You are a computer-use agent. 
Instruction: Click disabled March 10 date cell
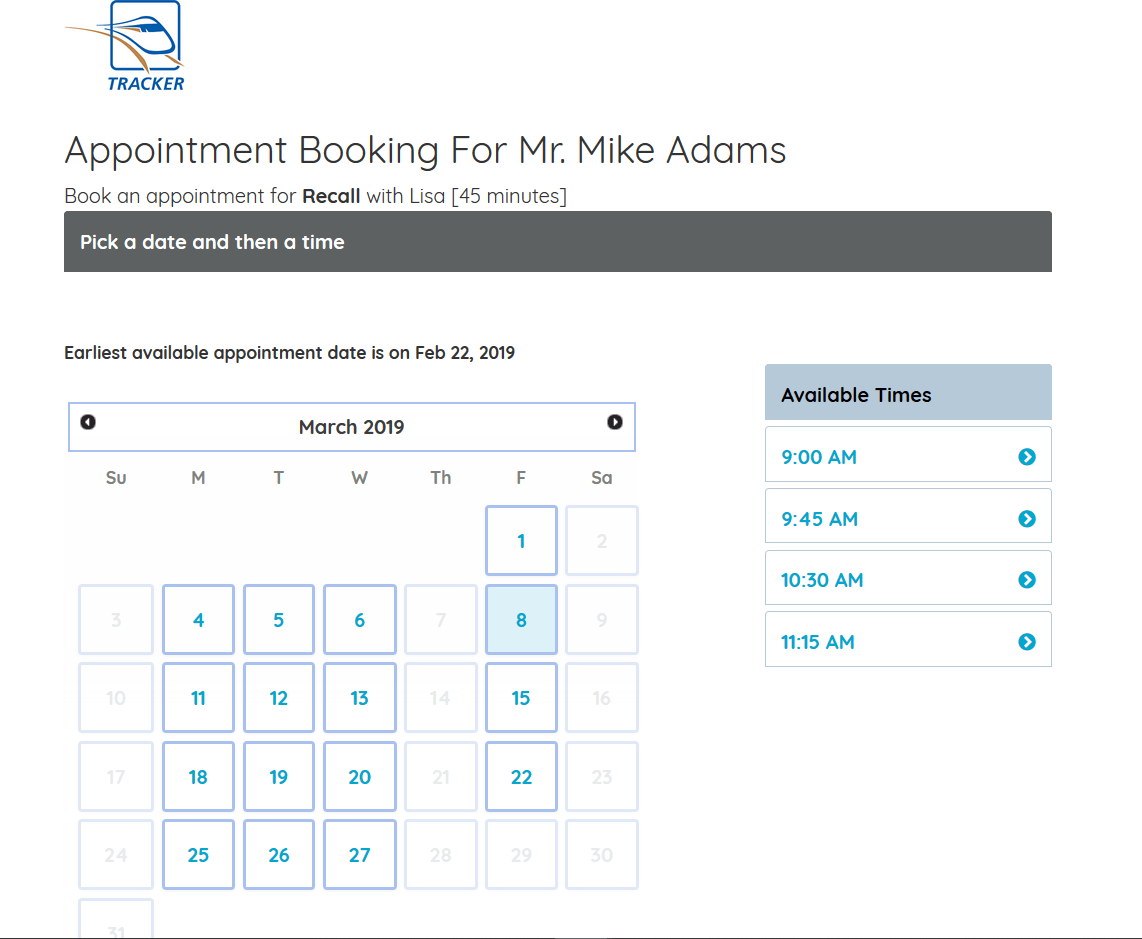(116, 698)
